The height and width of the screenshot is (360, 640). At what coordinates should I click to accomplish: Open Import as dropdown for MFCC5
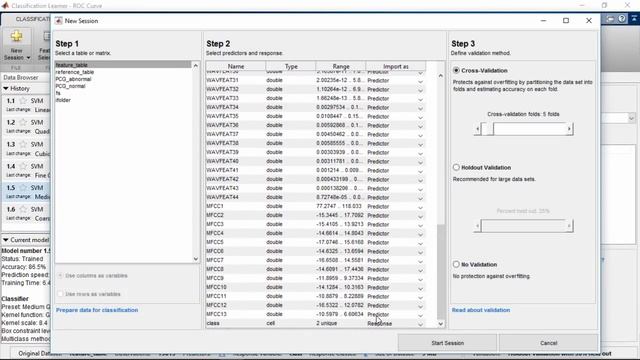click(x=420, y=242)
